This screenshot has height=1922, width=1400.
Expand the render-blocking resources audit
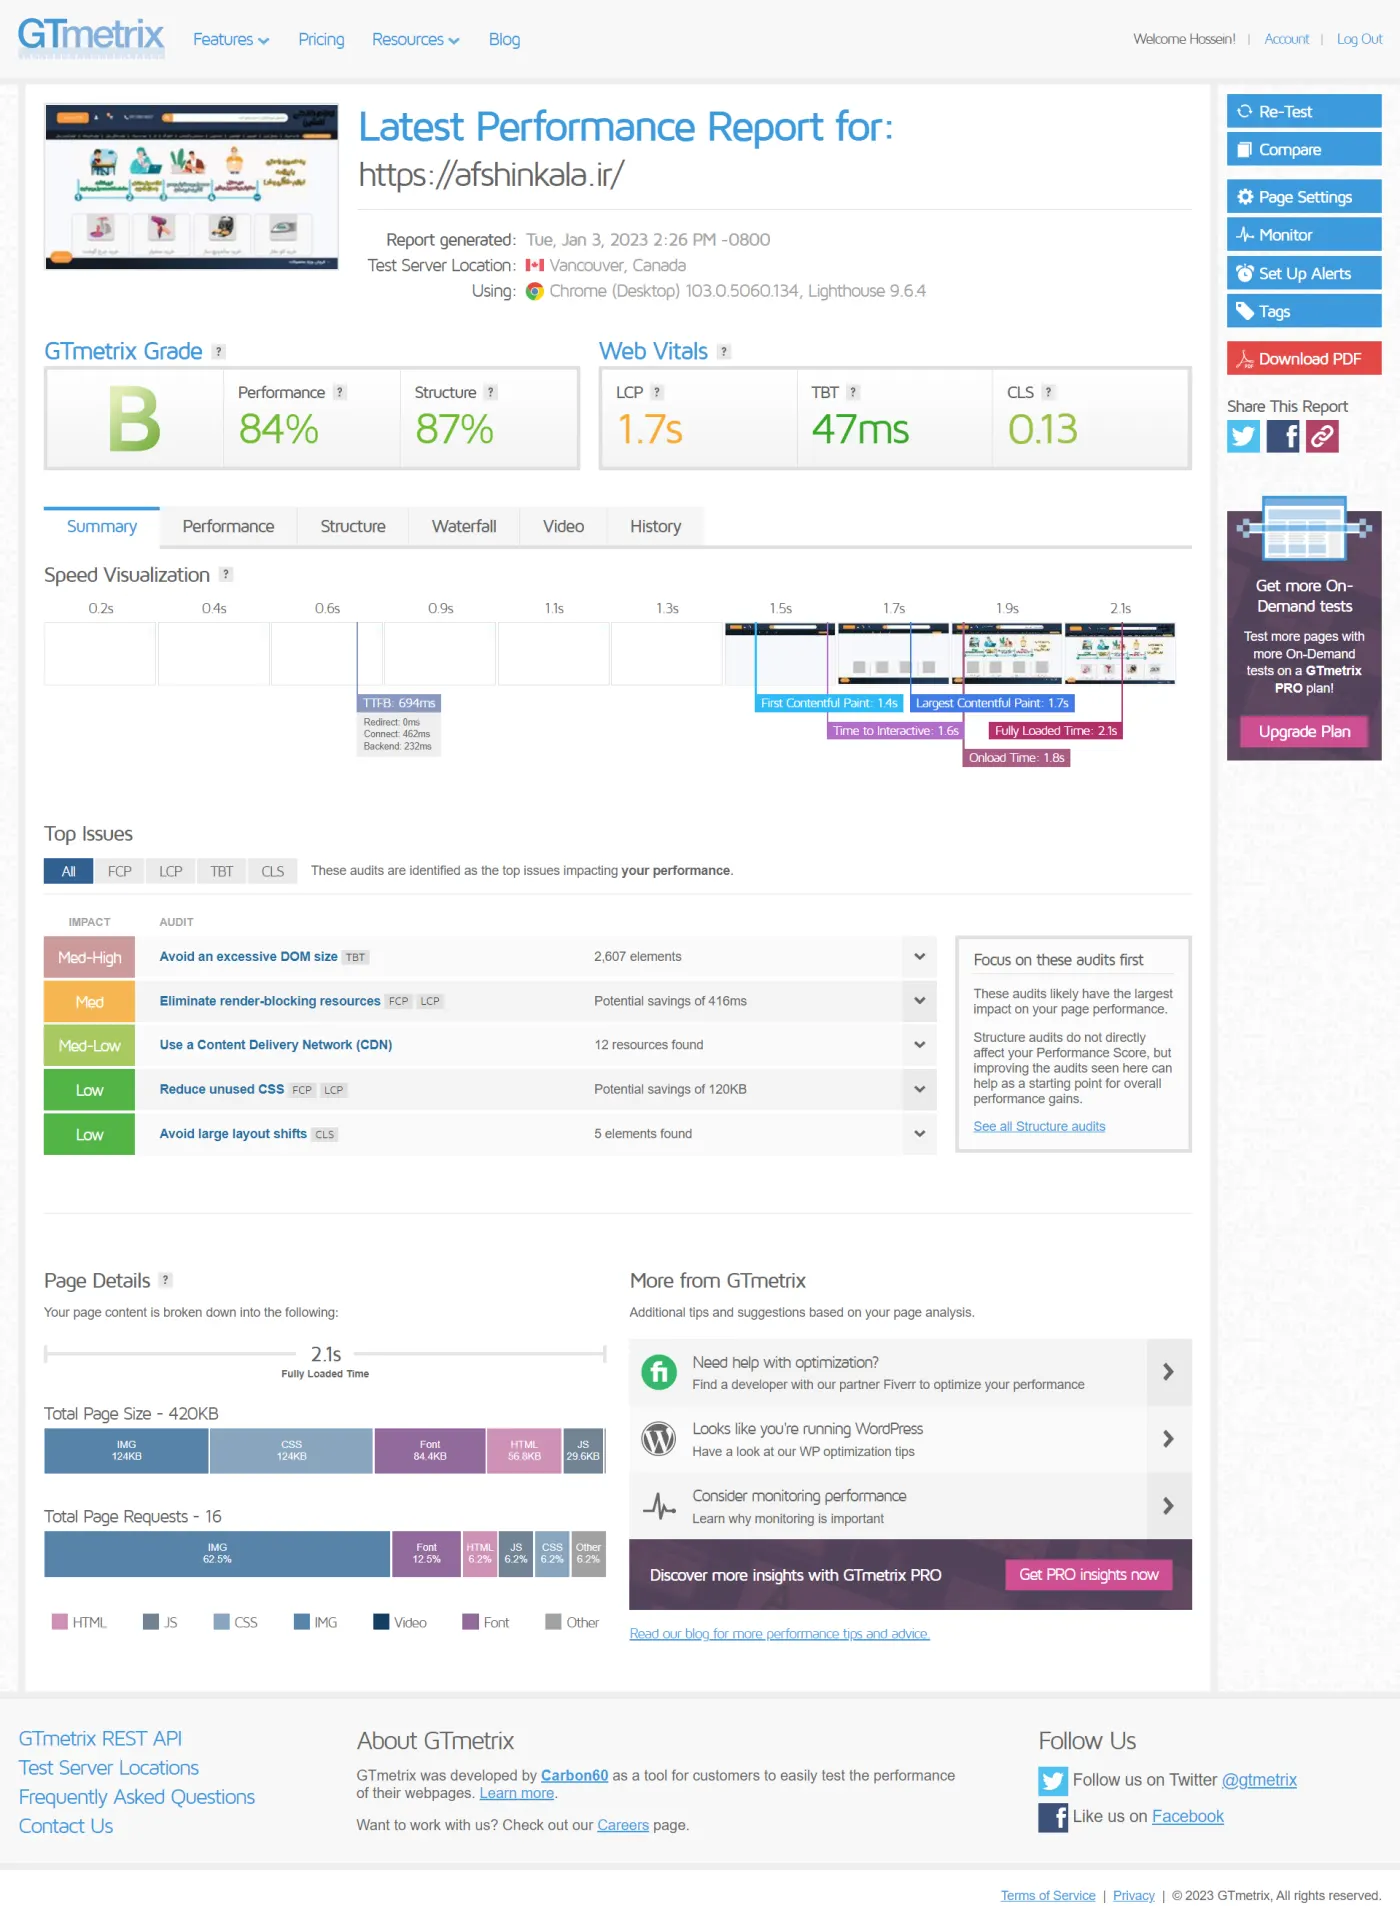click(x=919, y=1001)
